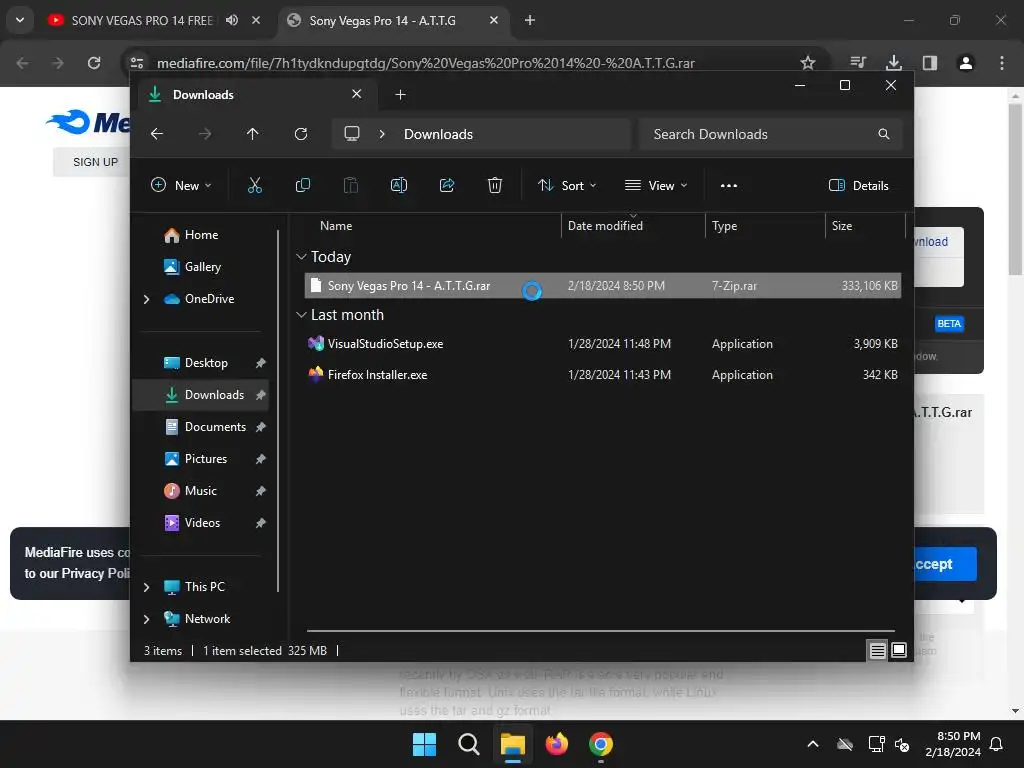The height and width of the screenshot is (768, 1024).
Task: Open Music in navigation pane
Action: click(x=201, y=491)
